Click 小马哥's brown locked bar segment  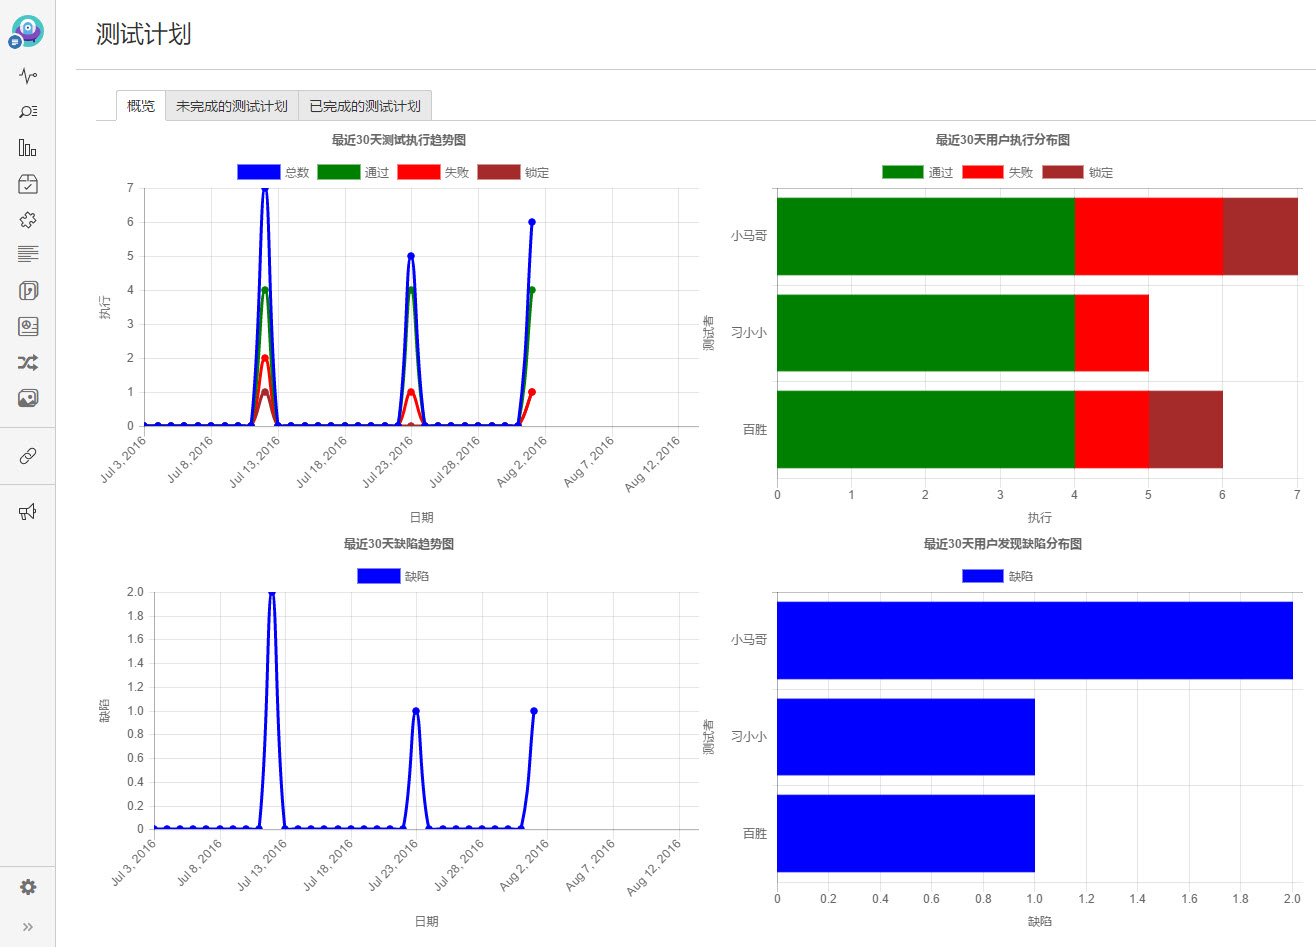[1260, 236]
